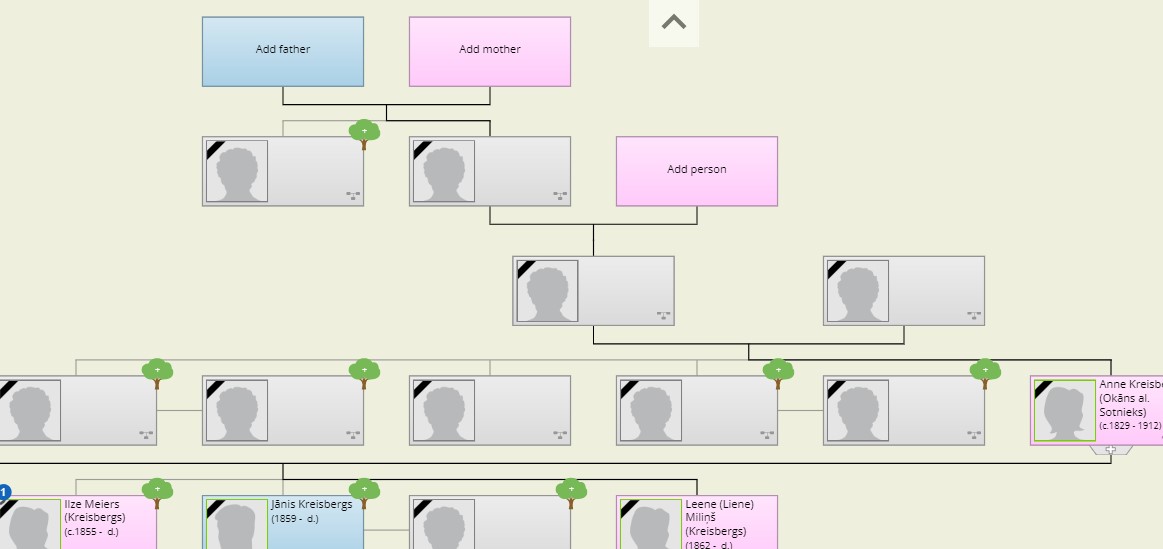Open blue notification badge on Ilze Meiers

(4, 492)
